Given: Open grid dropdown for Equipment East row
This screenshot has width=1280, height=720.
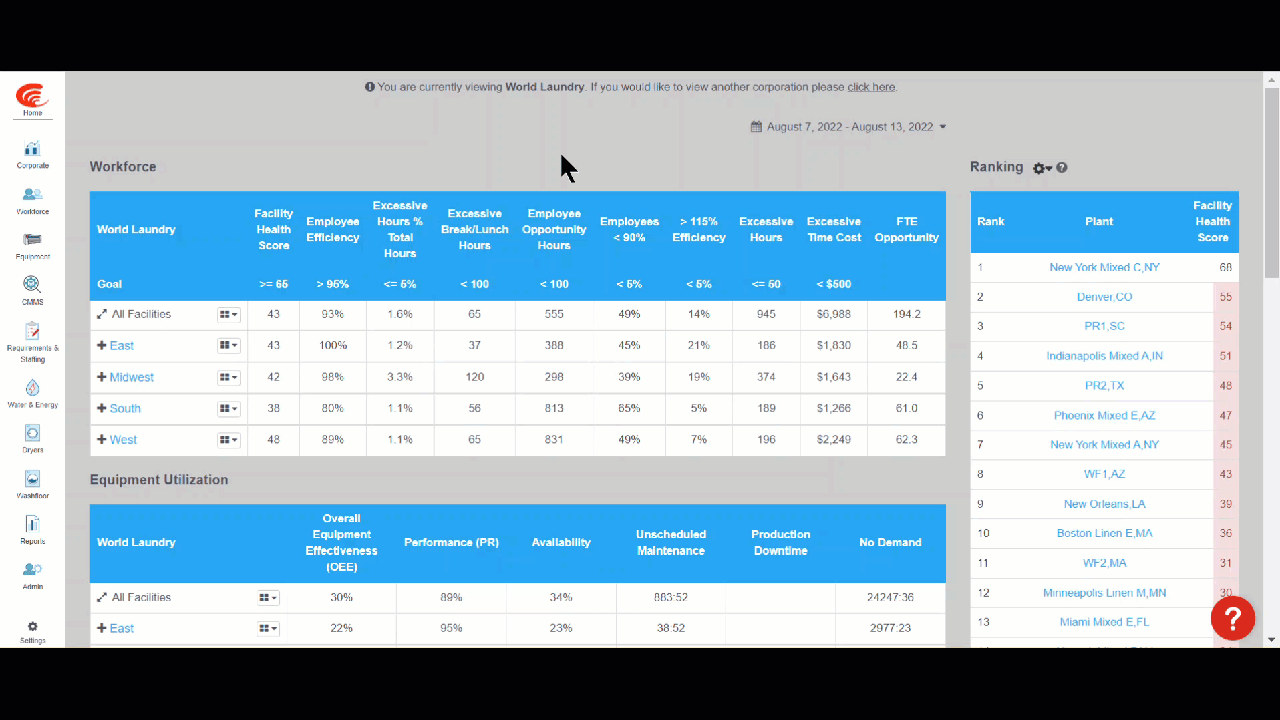Looking at the screenshot, I should point(268,629).
